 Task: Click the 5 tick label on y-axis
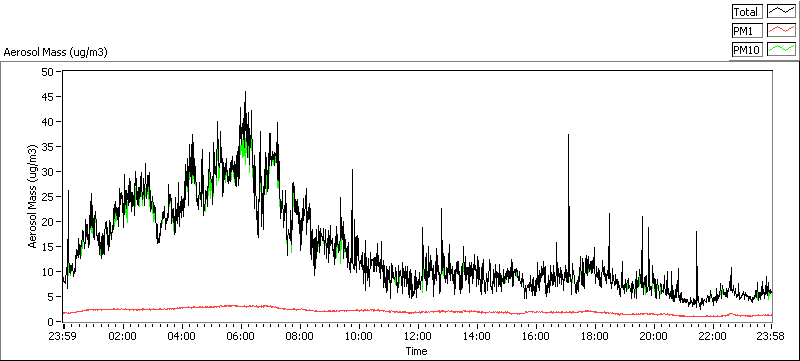point(52,296)
